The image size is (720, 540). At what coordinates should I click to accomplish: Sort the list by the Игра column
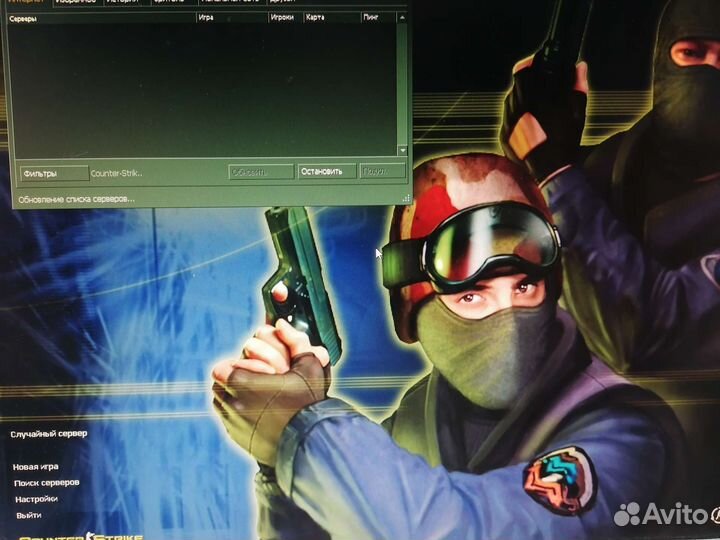[x=232, y=18]
